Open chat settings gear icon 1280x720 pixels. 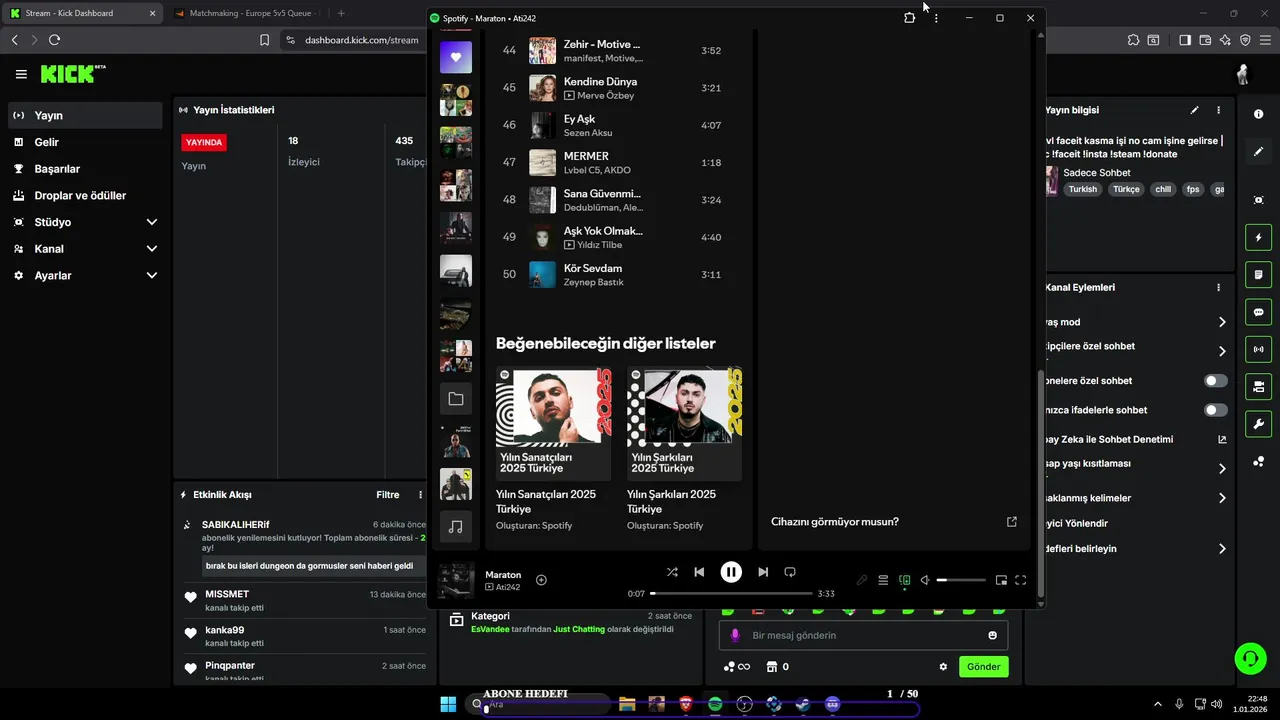[x=943, y=667]
